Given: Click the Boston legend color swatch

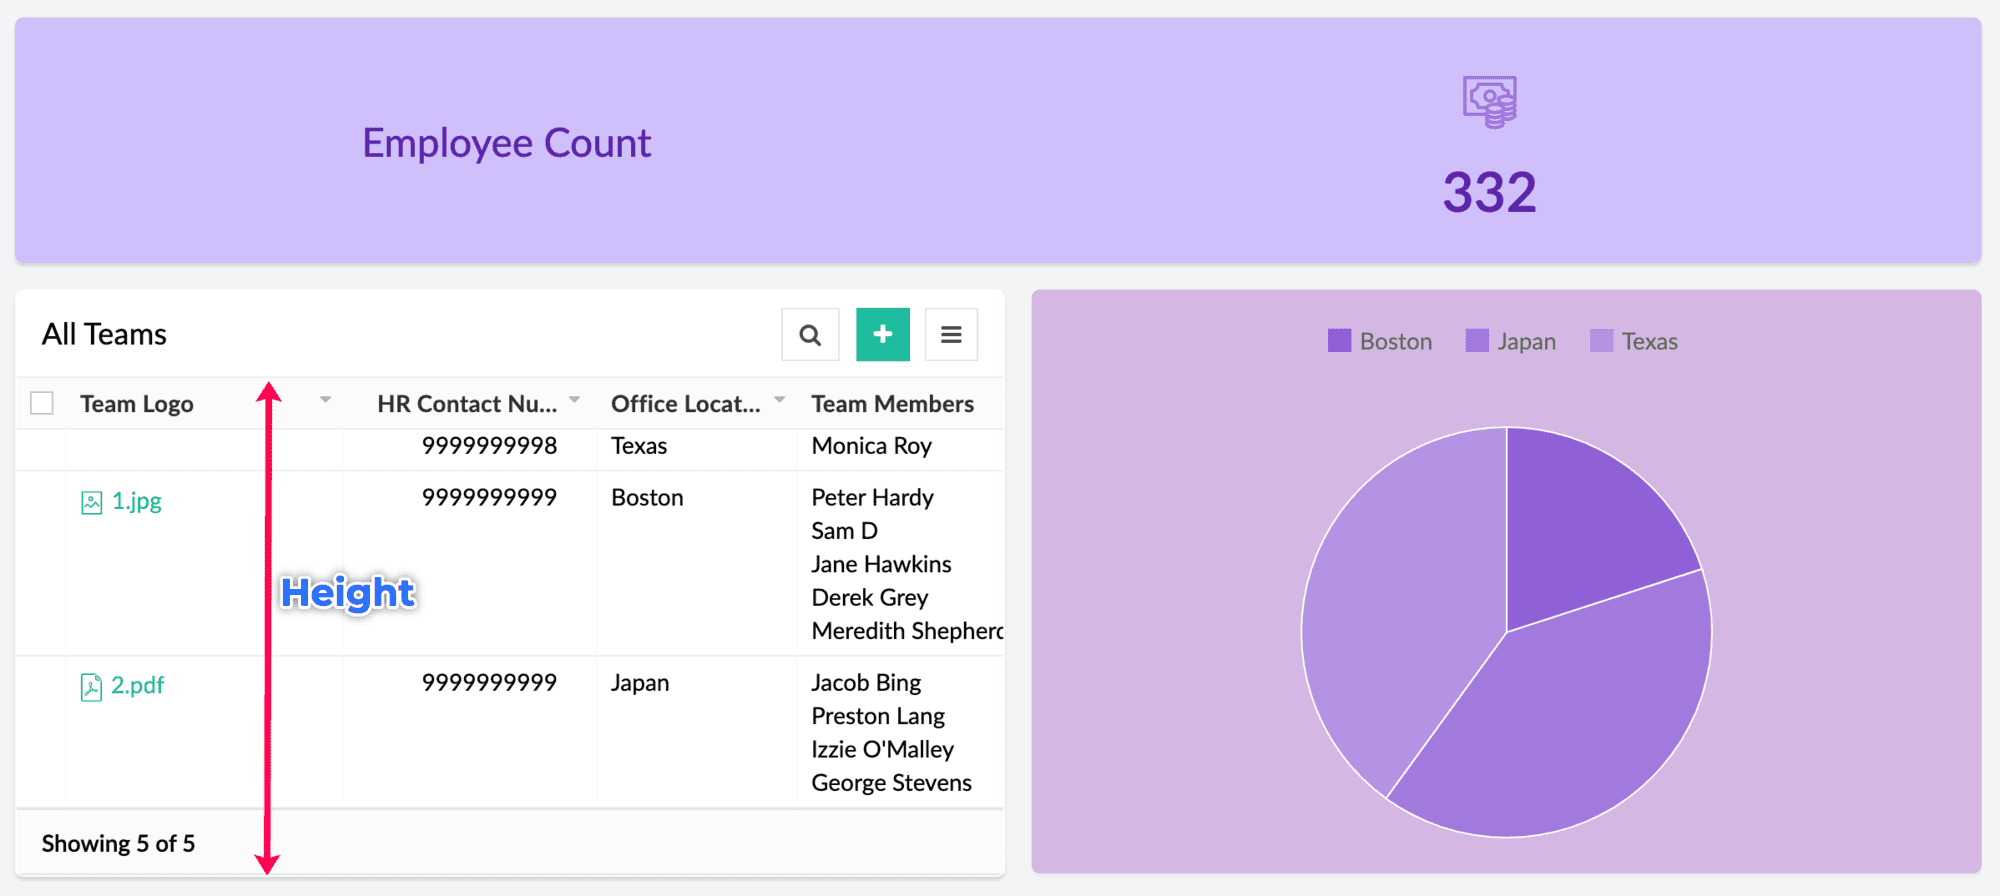Looking at the screenshot, I should tap(1339, 341).
